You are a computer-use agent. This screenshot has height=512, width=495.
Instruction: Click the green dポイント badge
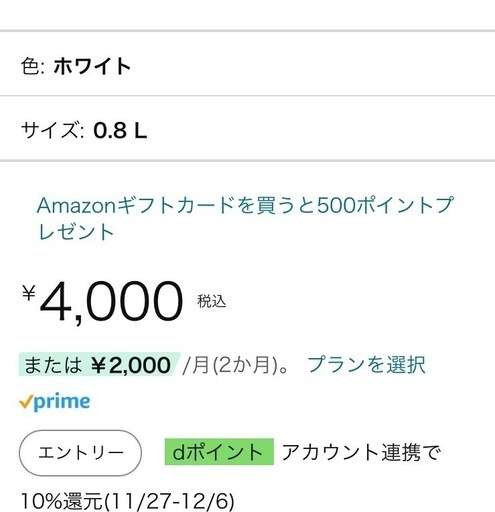pos(219,452)
